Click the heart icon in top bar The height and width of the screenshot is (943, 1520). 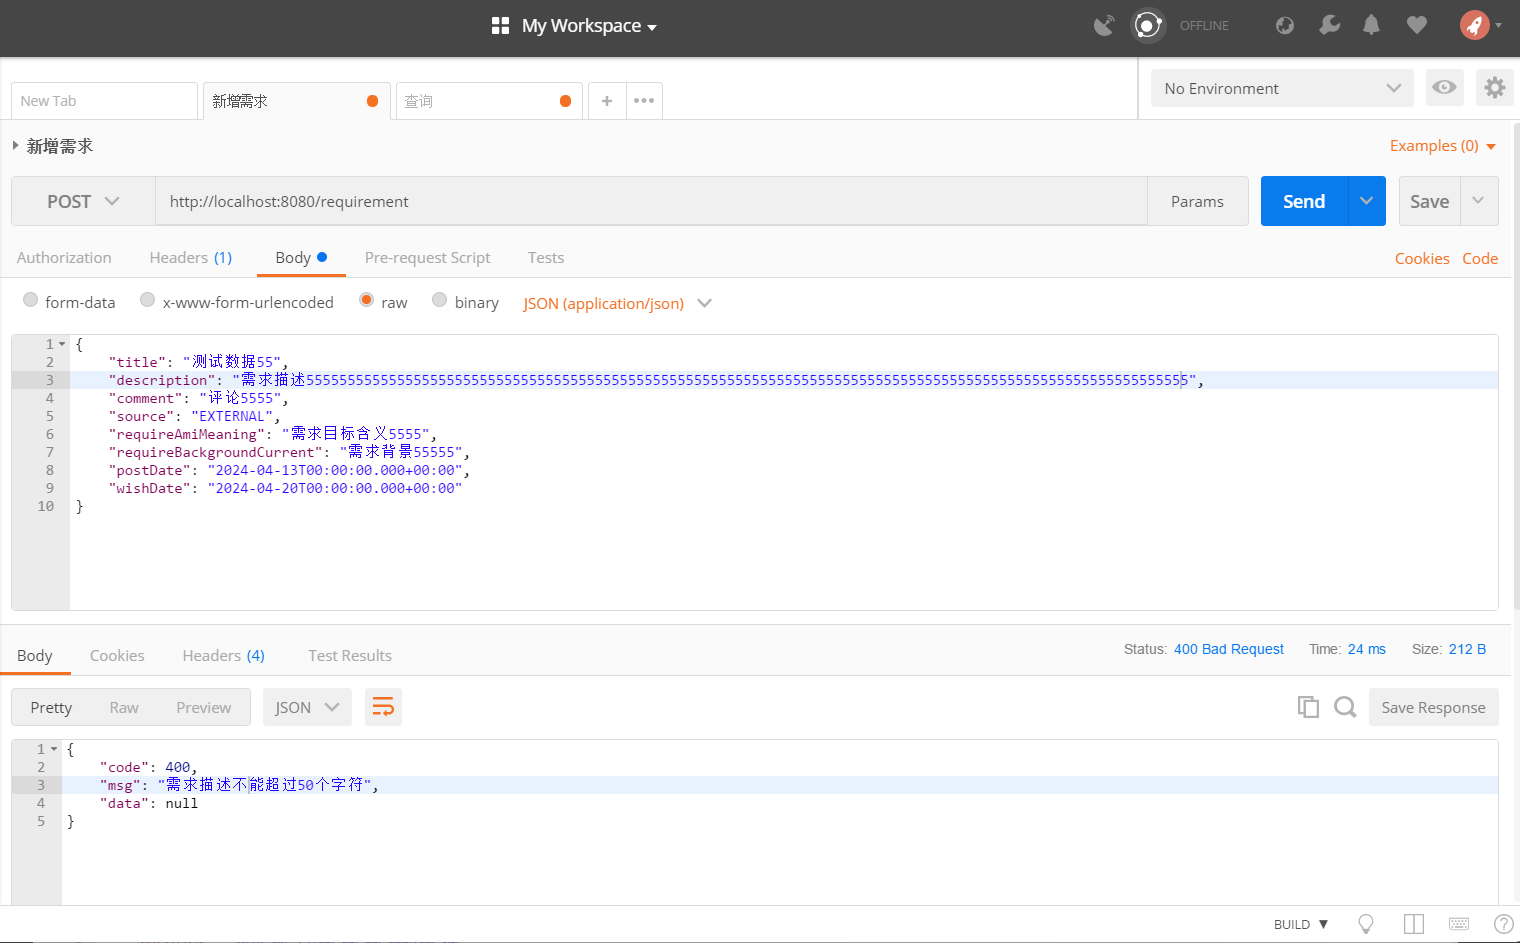pyautogui.click(x=1416, y=25)
